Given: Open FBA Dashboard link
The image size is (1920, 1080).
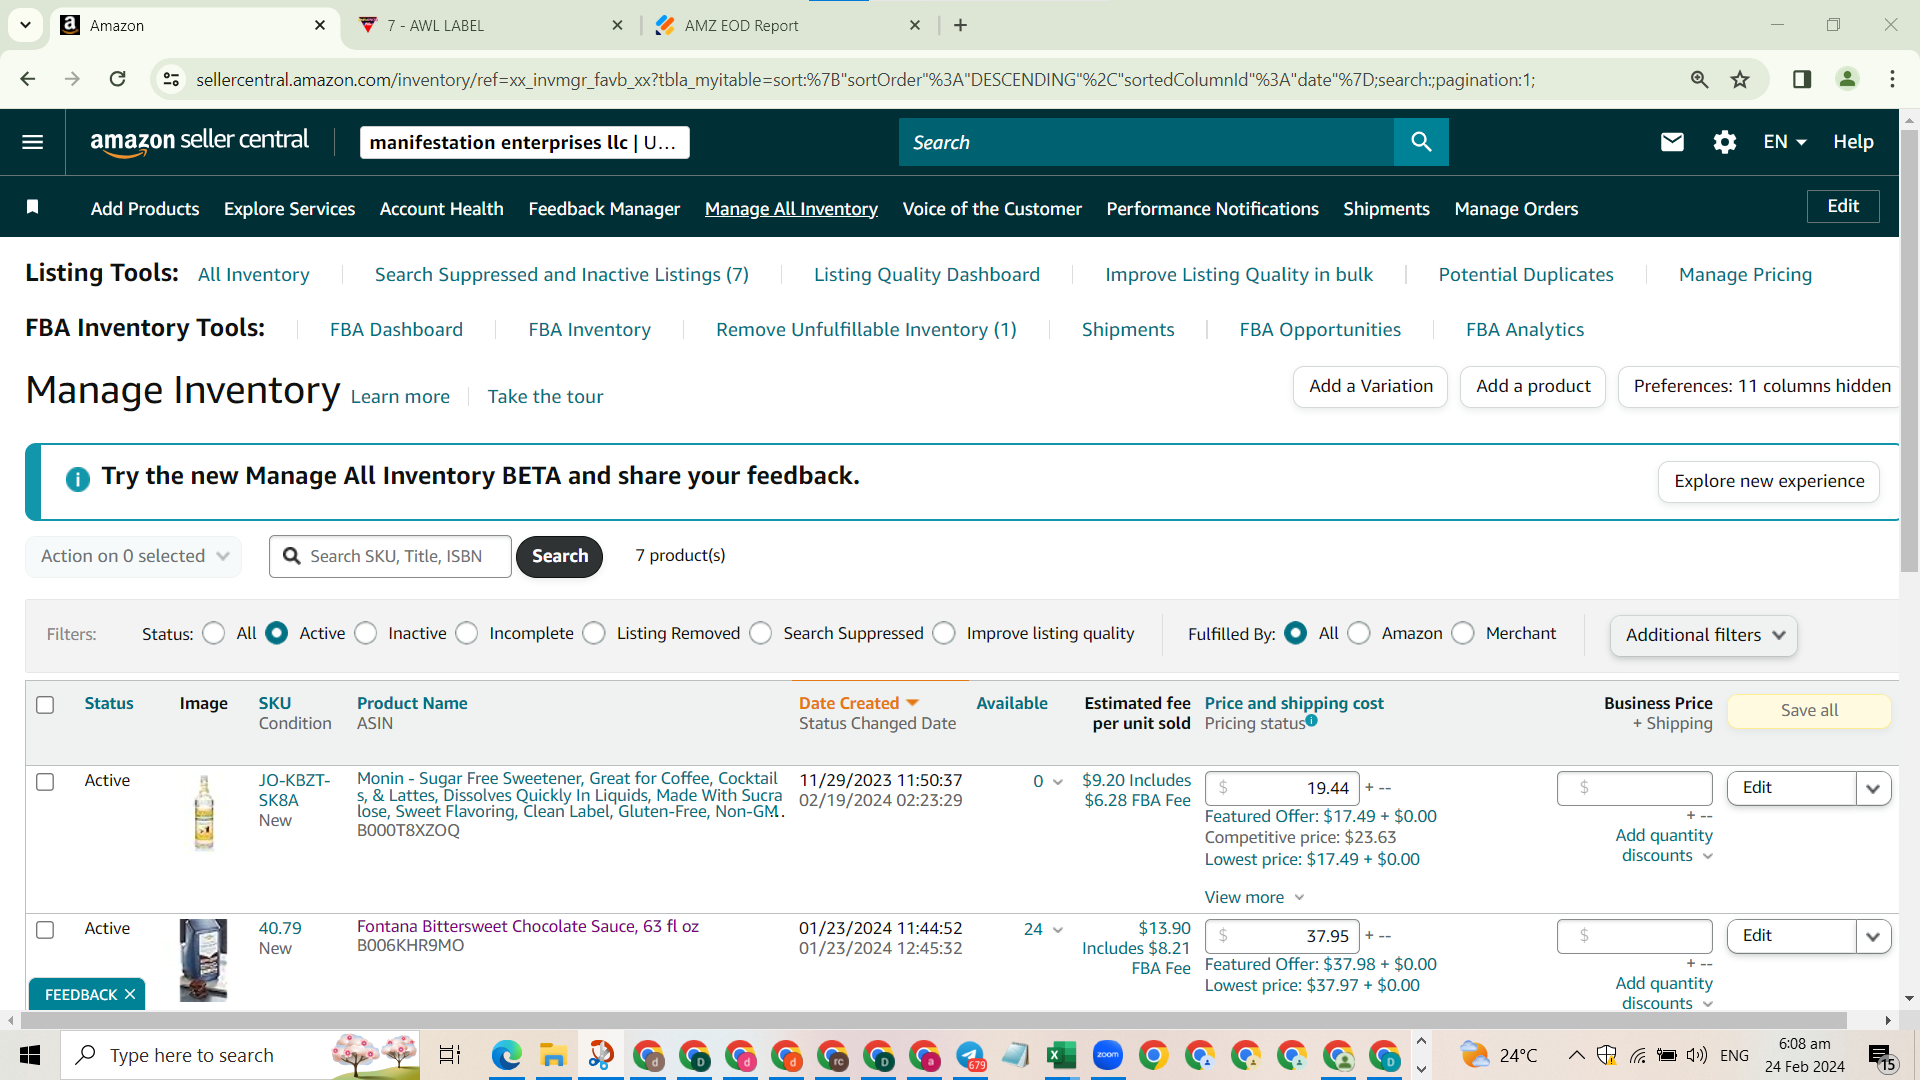Looking at the screenshot, I should click(396, 330).
